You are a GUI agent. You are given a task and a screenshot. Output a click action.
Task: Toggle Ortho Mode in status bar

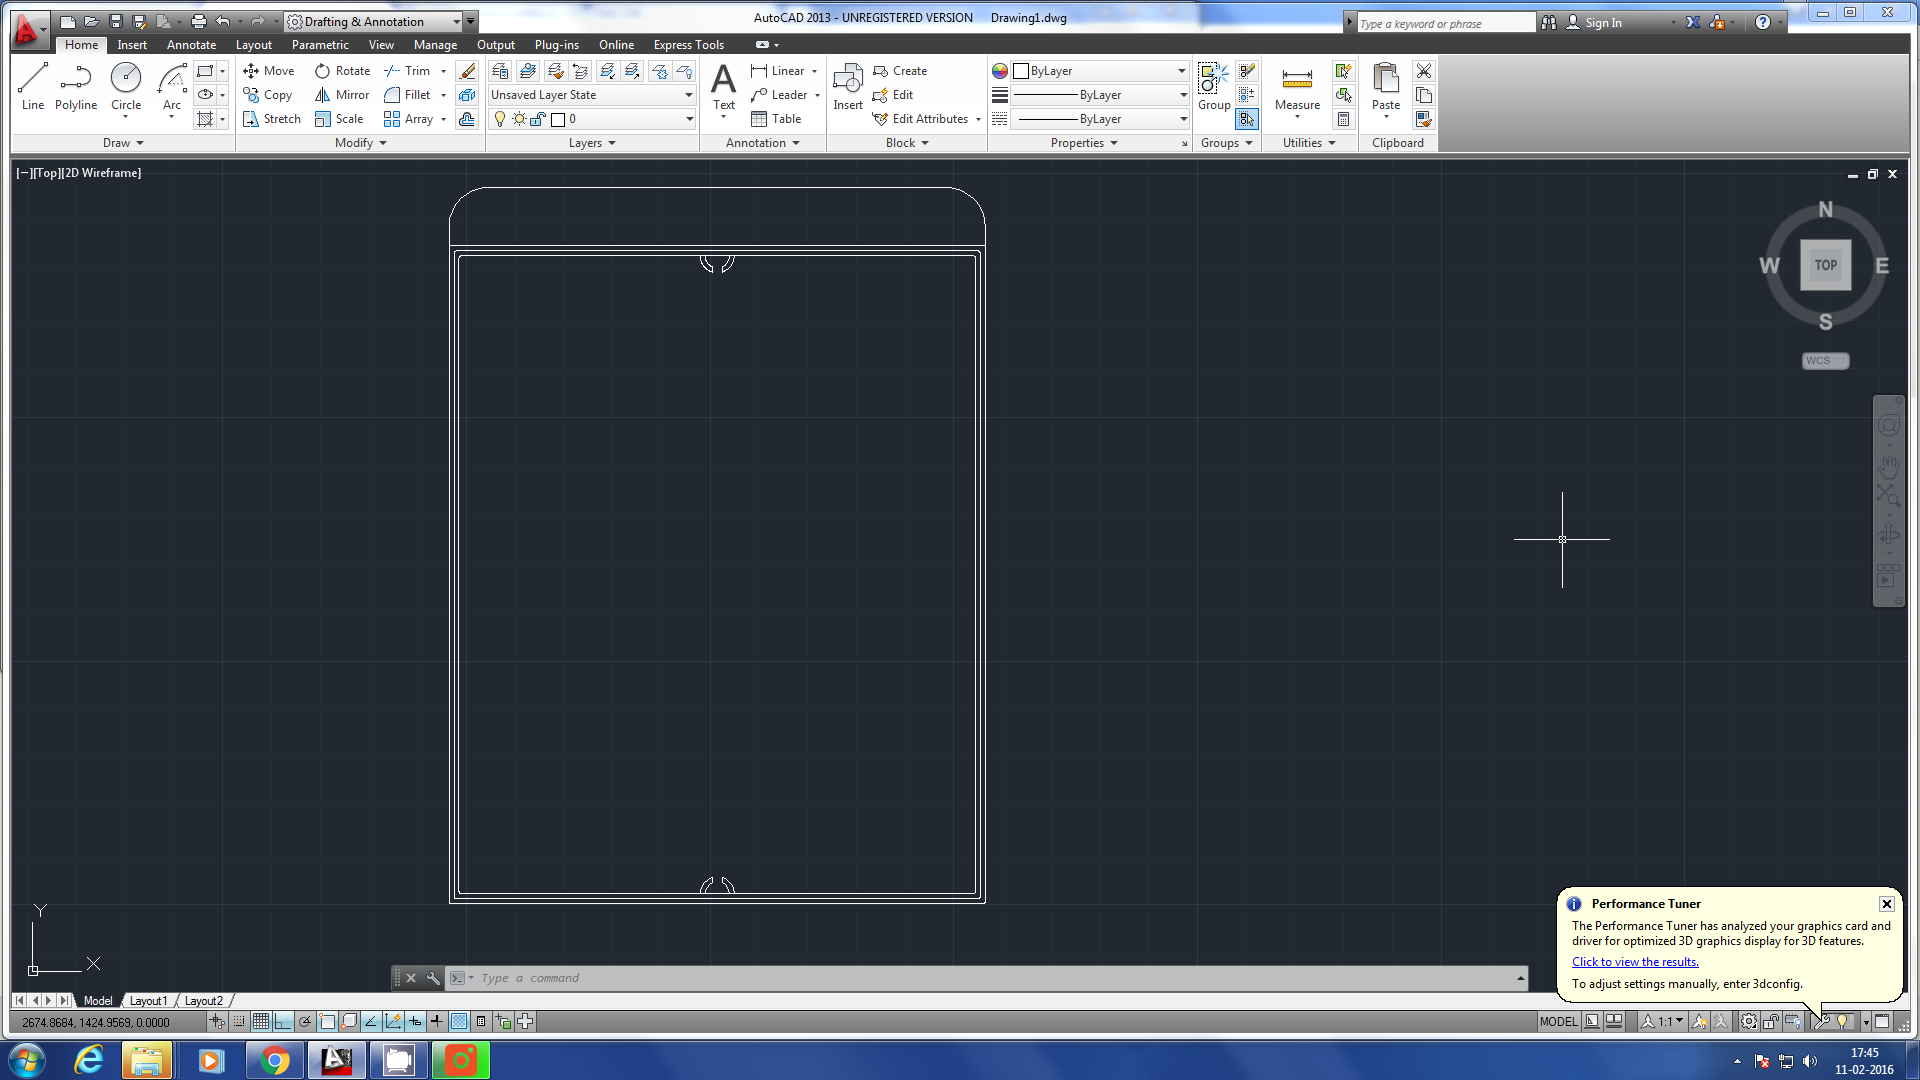283,1022
